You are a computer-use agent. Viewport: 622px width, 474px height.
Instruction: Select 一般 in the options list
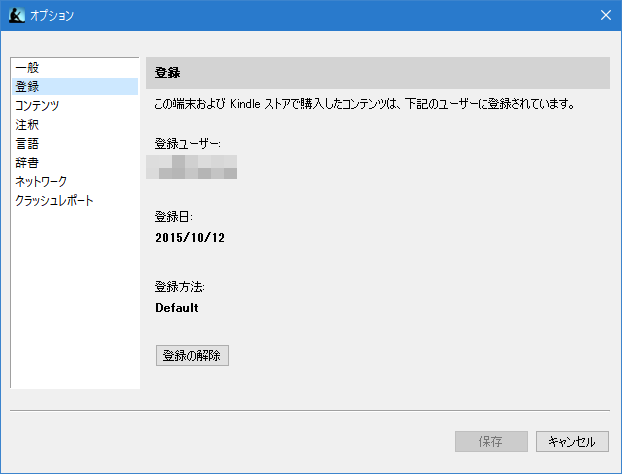click(75, 68)
